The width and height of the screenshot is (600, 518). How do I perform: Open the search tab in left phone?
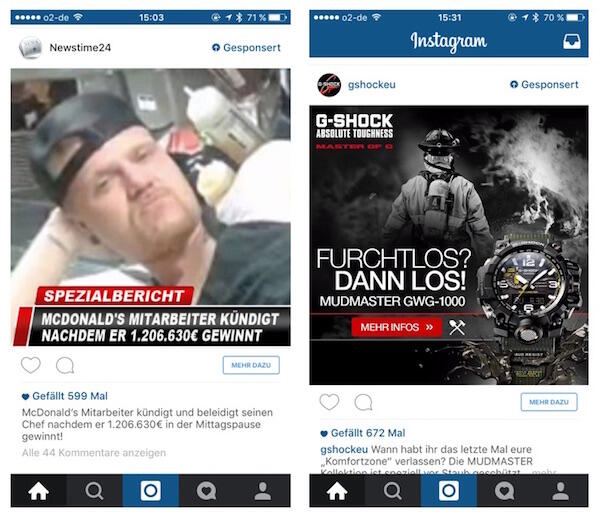[x=95, y=491]
